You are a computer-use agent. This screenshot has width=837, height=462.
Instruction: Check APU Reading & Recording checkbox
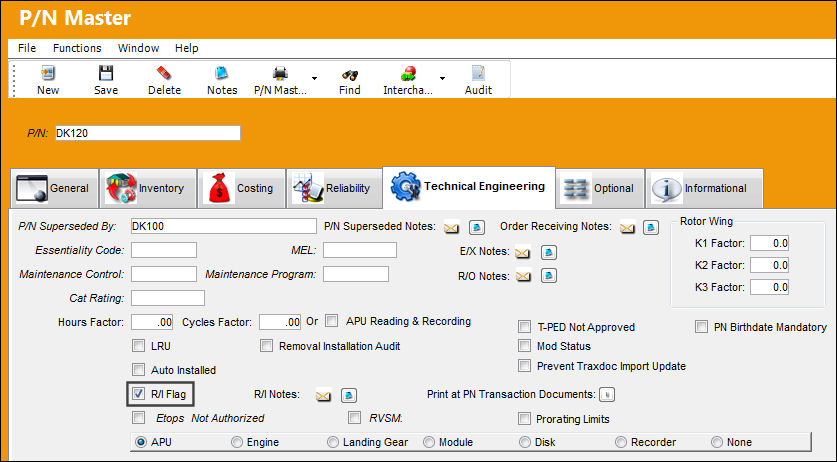331,320
